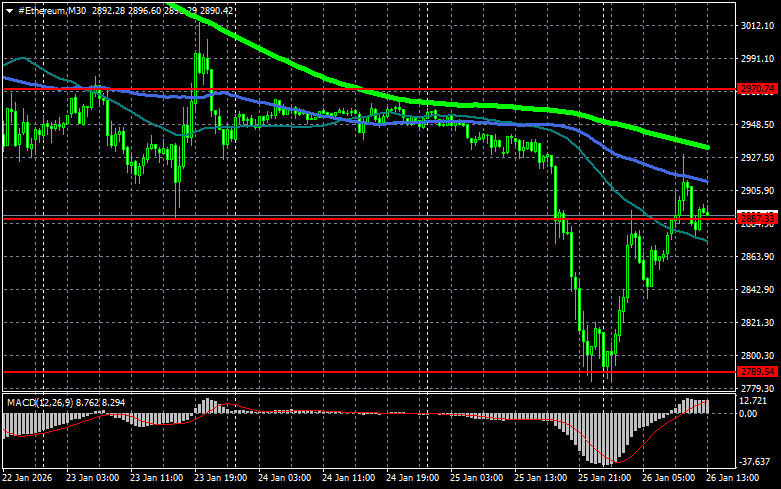Screen dimensions: 781x489
Task: Click the 2927.50 price scale value
Action: click(757, 157)
